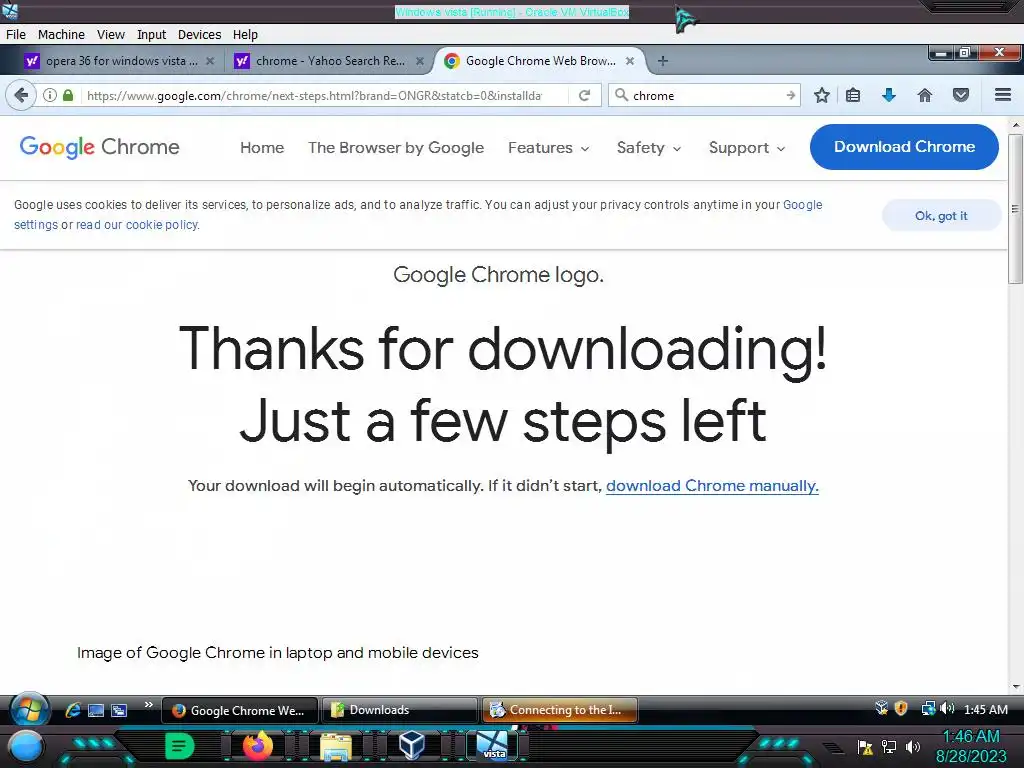The image size is (1024, 768).
Task: Open VirtualBox icon on host taskbar
Action: click(412, 745)
